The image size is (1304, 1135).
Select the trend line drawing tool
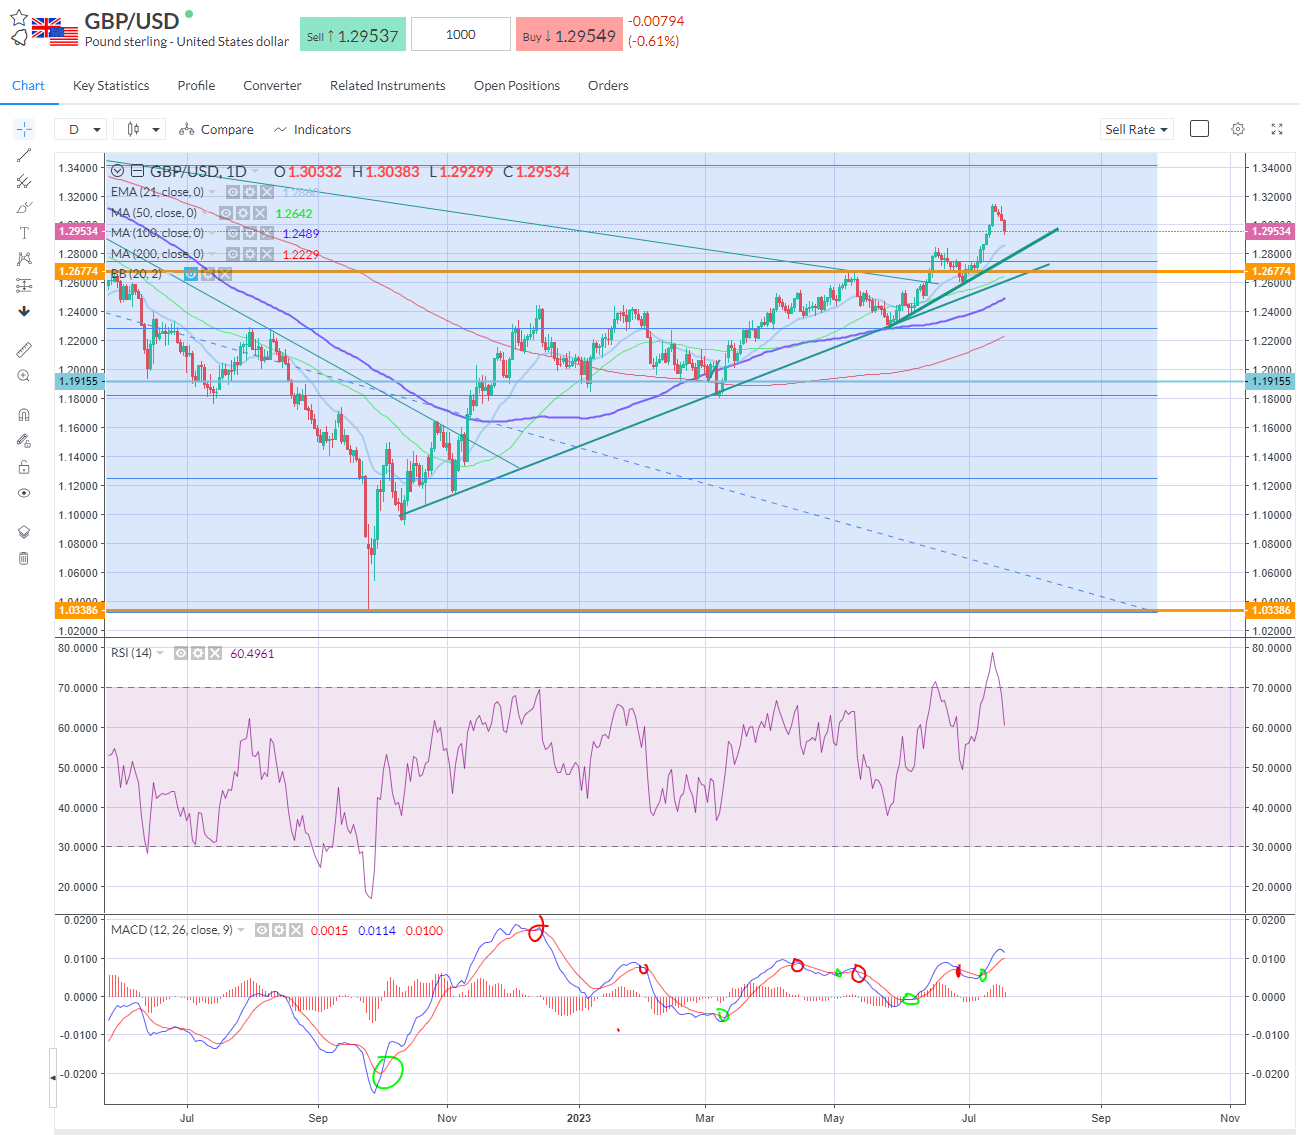pos(24,155)
